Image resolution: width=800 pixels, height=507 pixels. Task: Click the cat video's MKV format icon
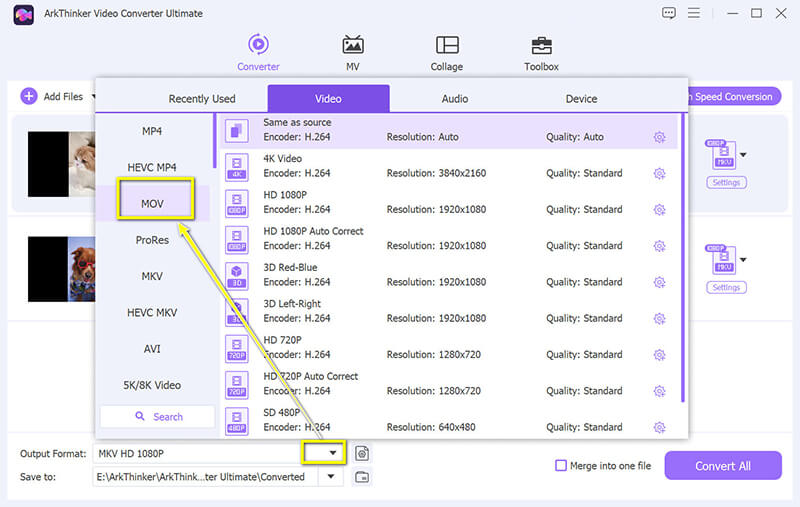click(x=720, y=154)
